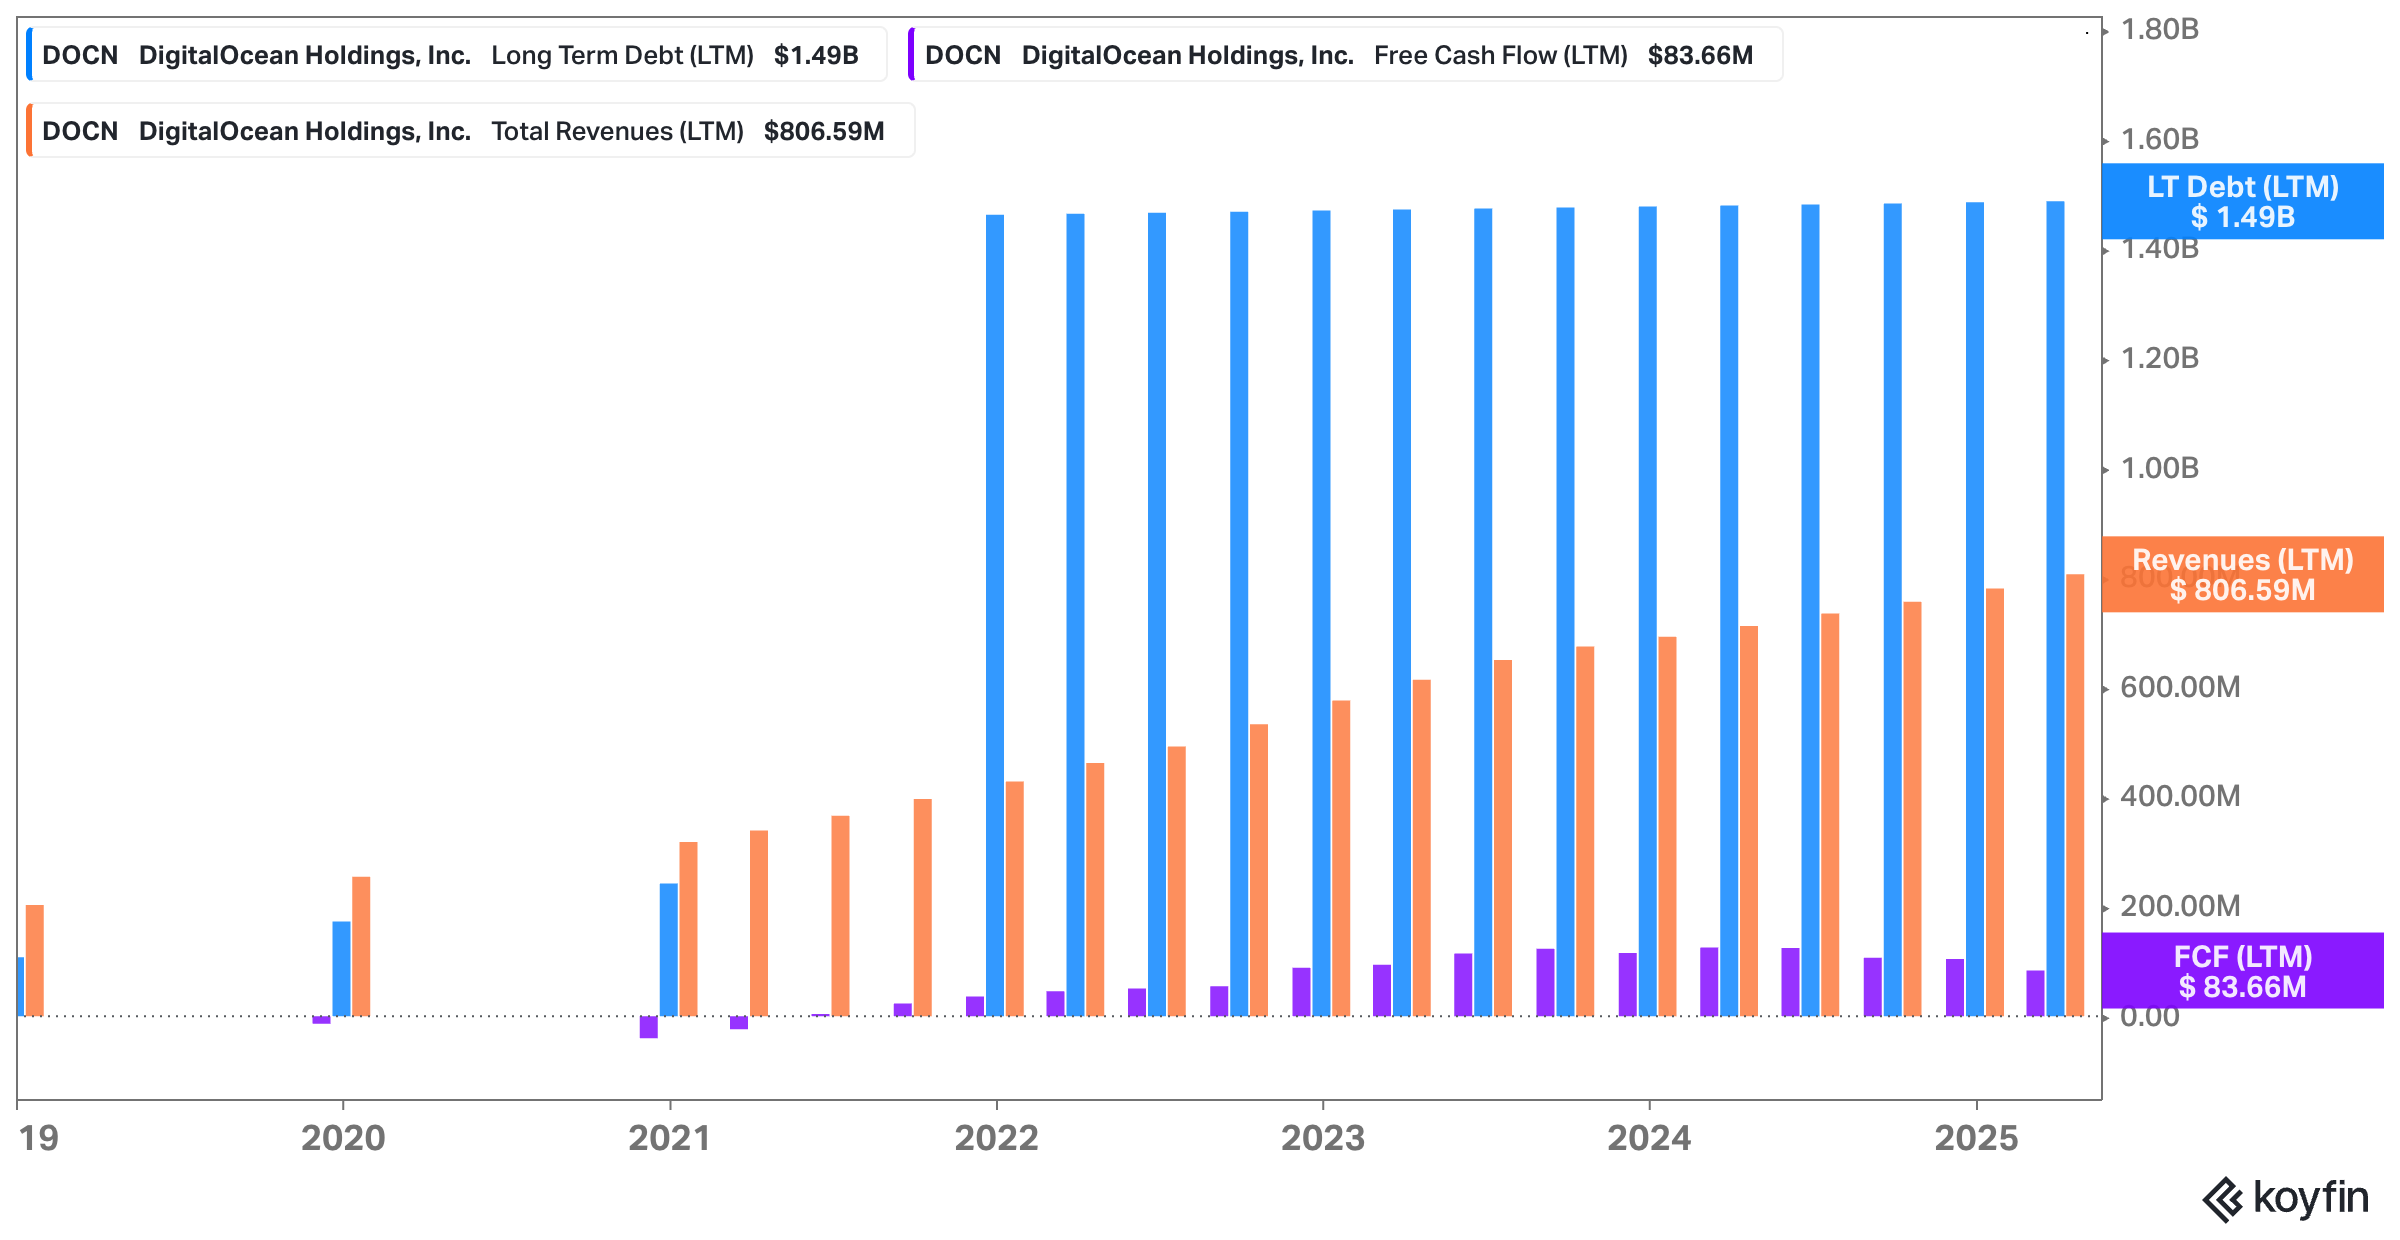Click the Long Term Debt (LTM) legend entry
This screenshot has width=2400, height=1240.
pyautogui.click(x=456, y=55)
